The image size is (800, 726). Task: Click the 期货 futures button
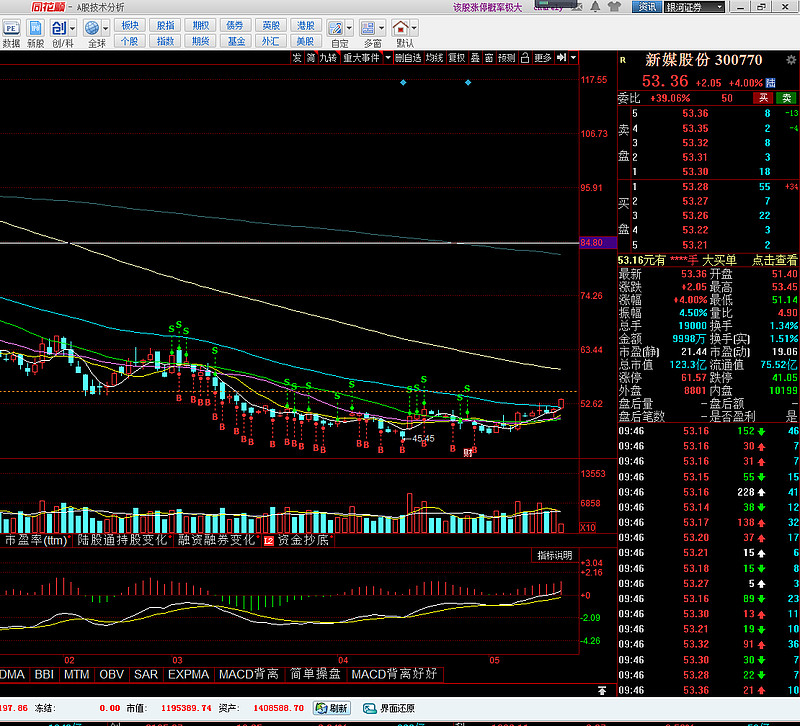click(201, 41)
